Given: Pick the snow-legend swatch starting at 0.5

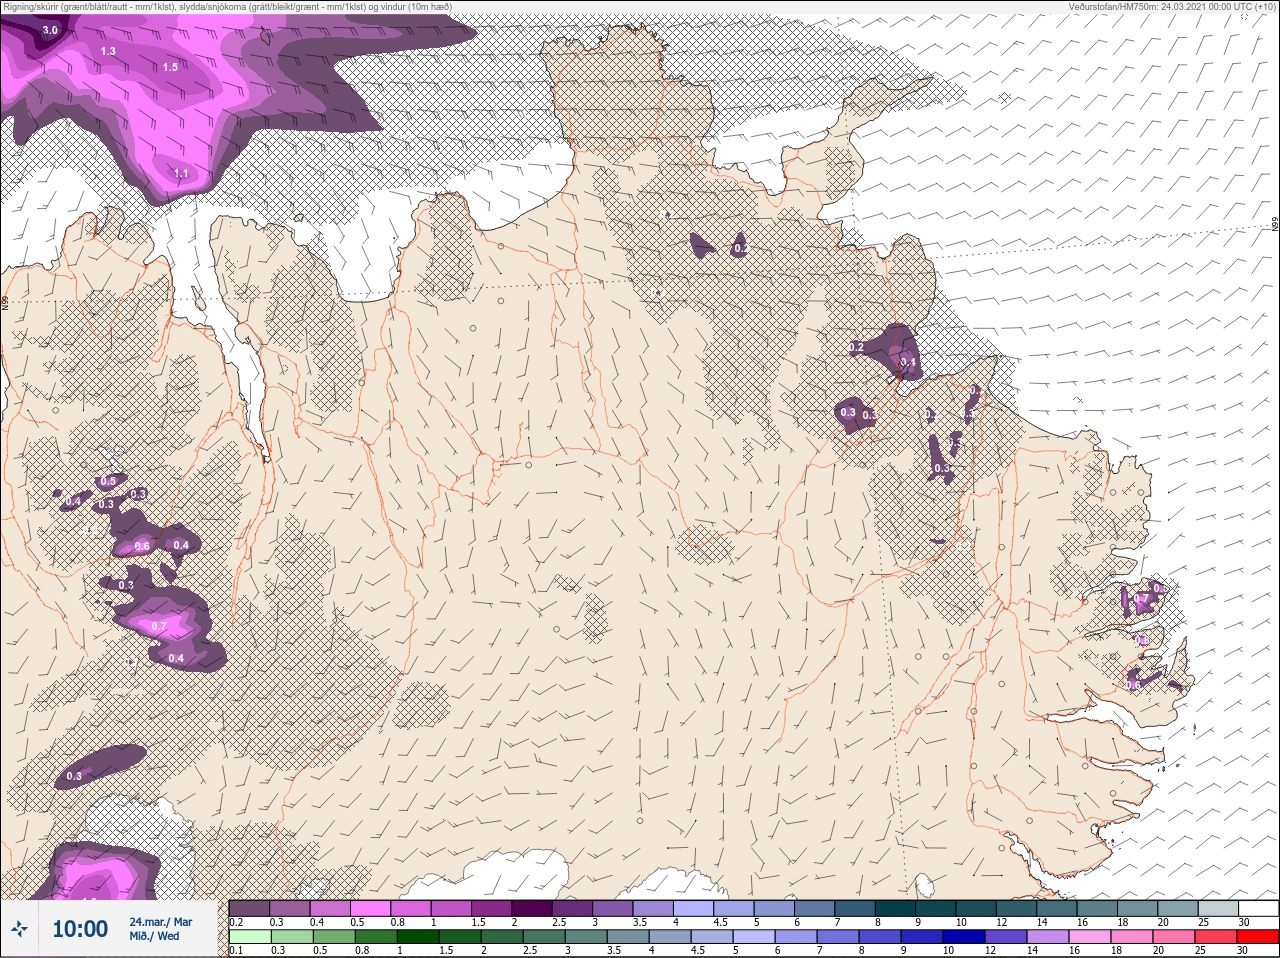Looking at the screenshot, I should [x=372, y=908].
